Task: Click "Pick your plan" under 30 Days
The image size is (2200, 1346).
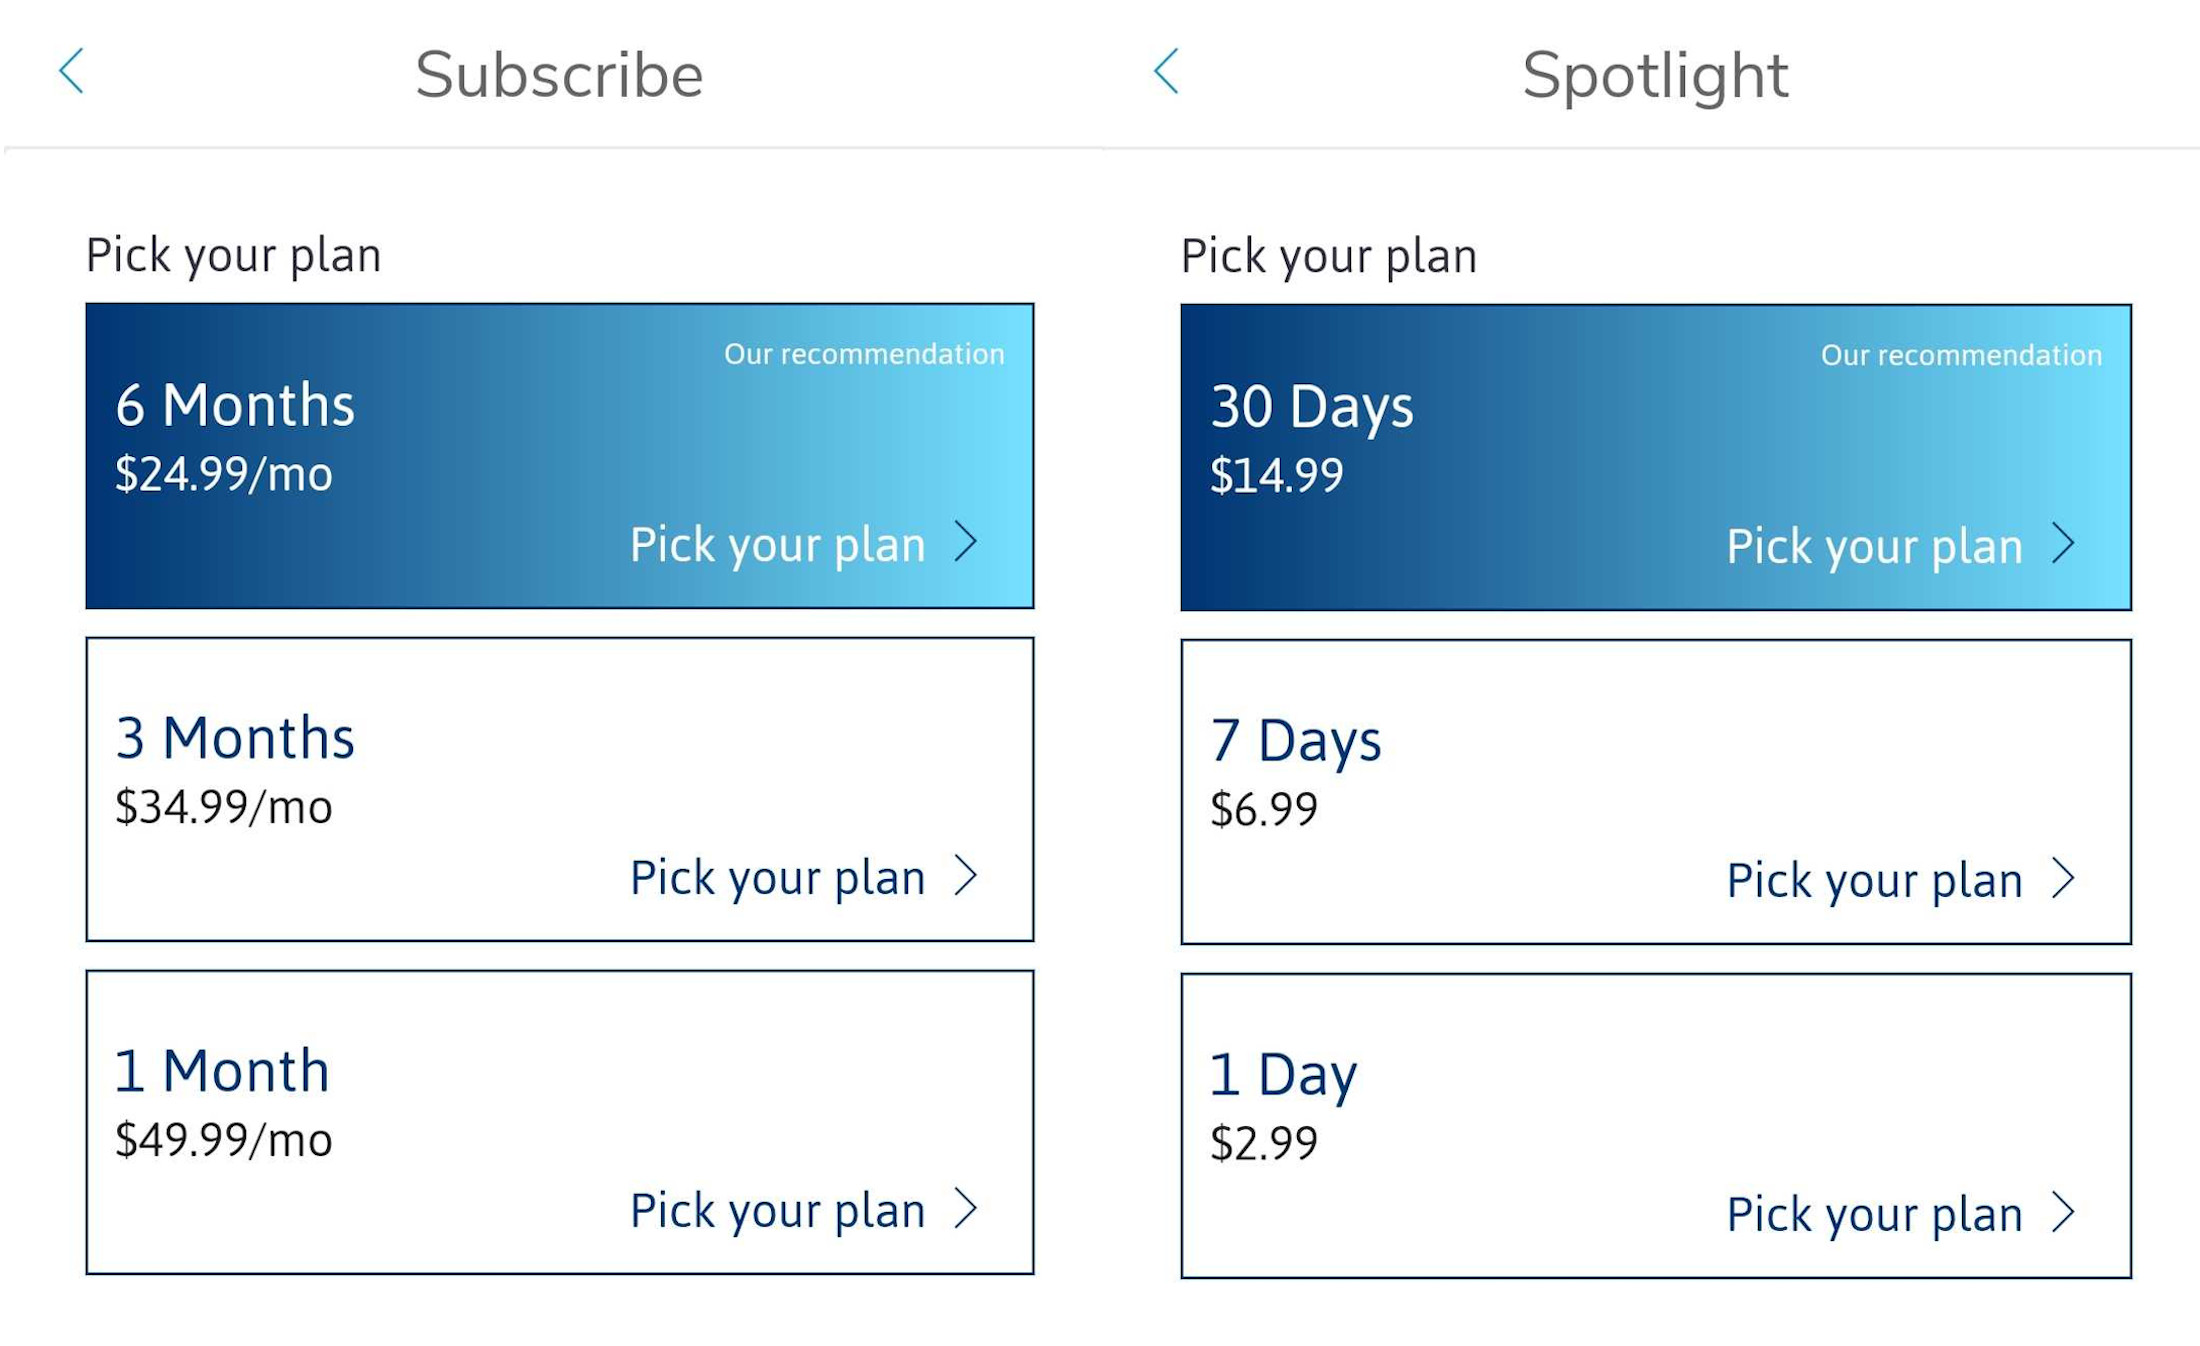Action: point(1874,547)
